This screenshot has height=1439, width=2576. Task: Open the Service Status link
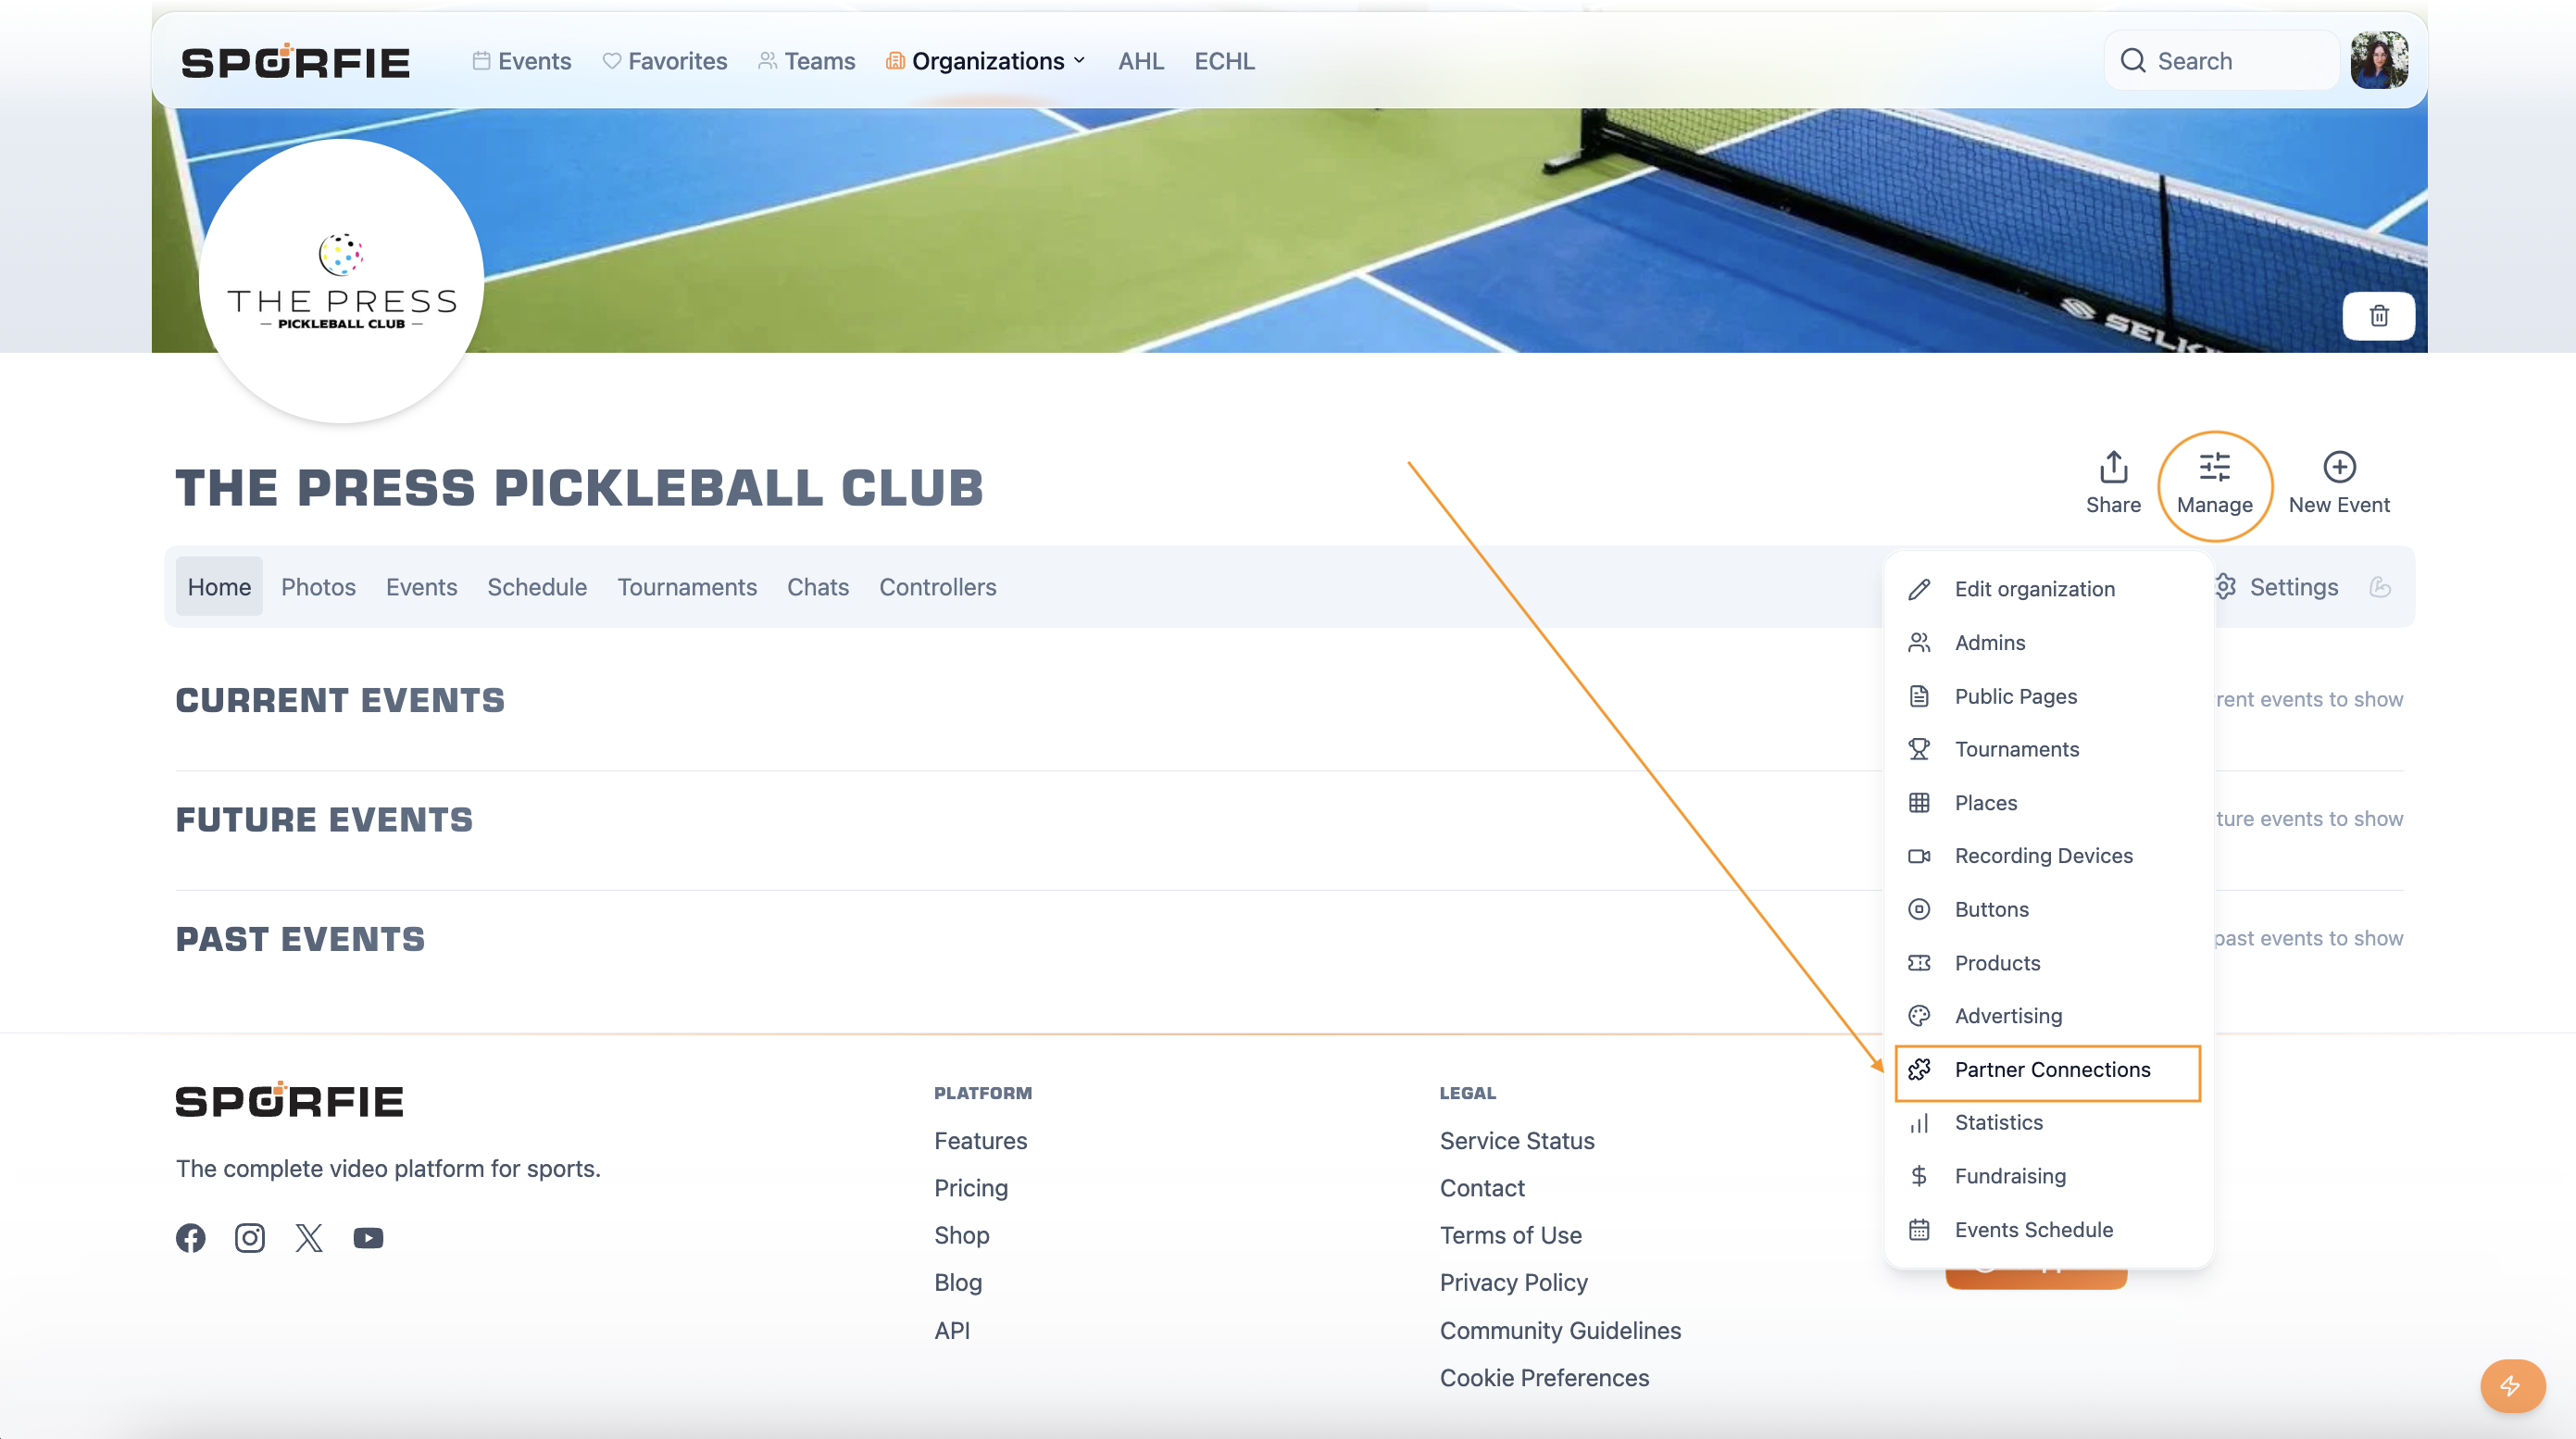pyautogui.click(x=1517, y=1141)
